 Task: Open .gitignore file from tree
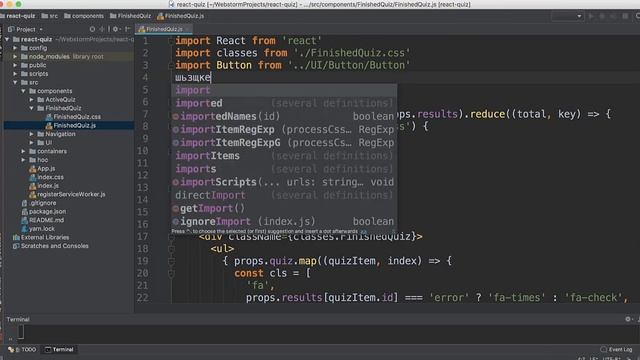click(x=39, y=203)
